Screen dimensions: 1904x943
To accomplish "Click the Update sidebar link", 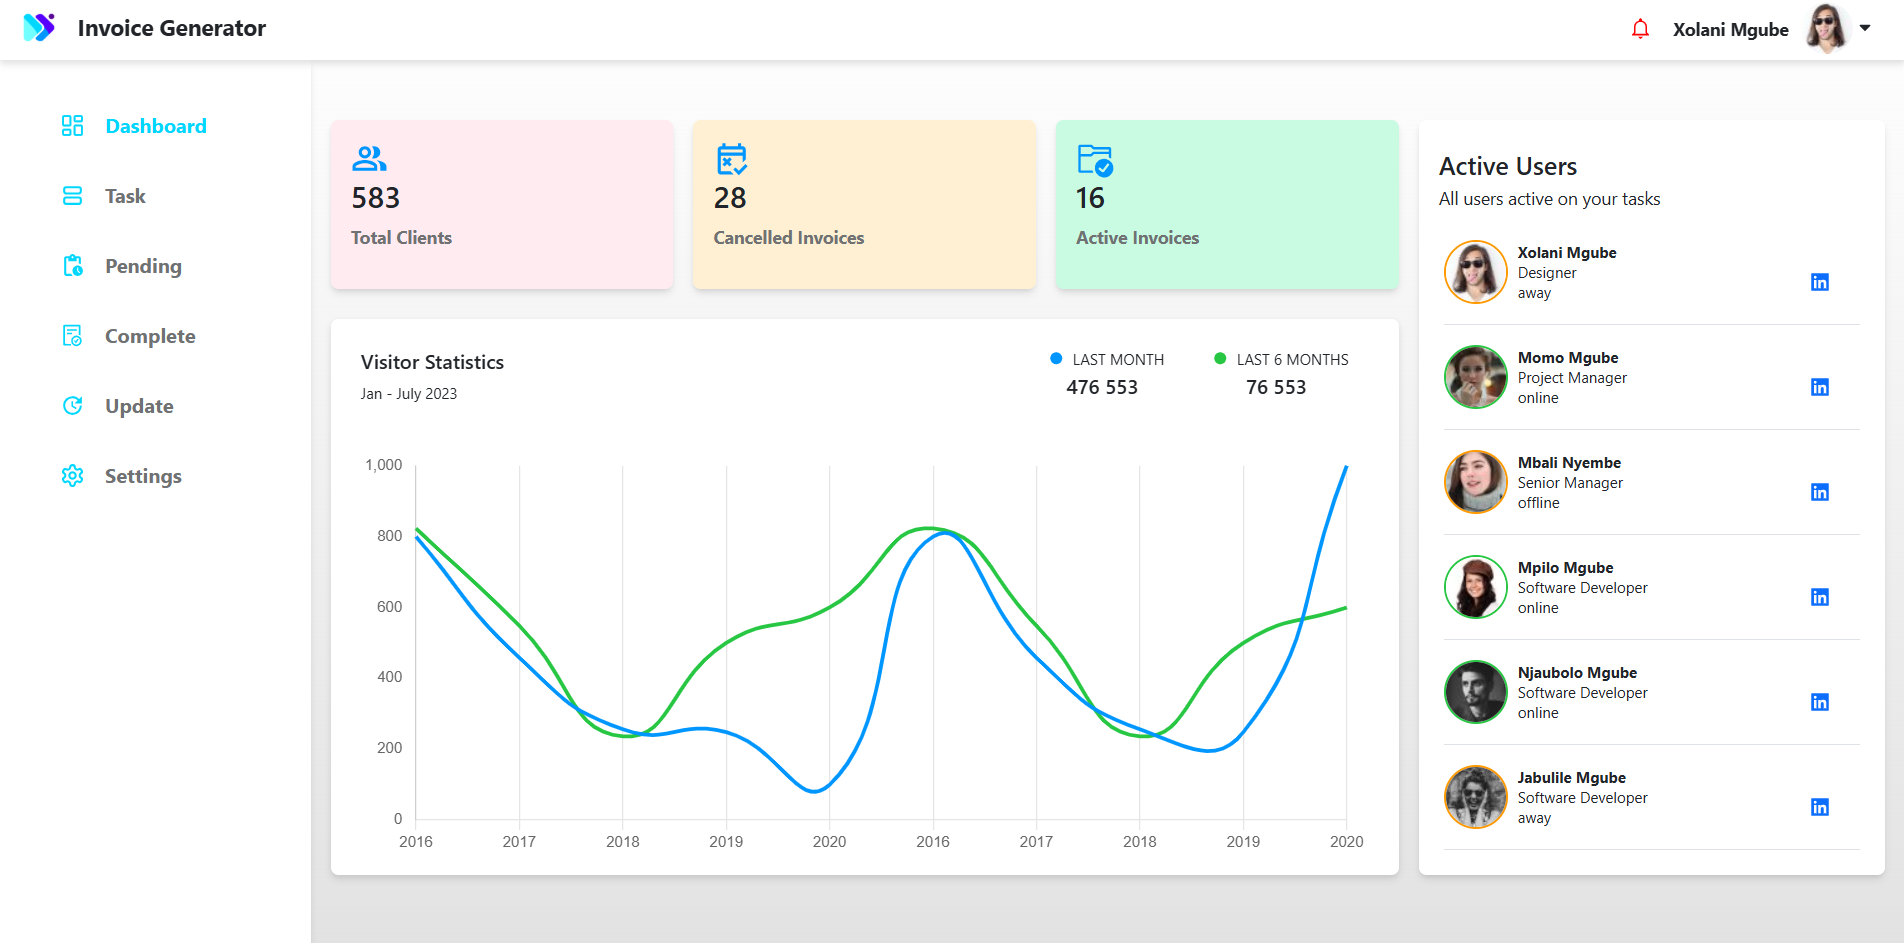I will (x=139, y=406).
